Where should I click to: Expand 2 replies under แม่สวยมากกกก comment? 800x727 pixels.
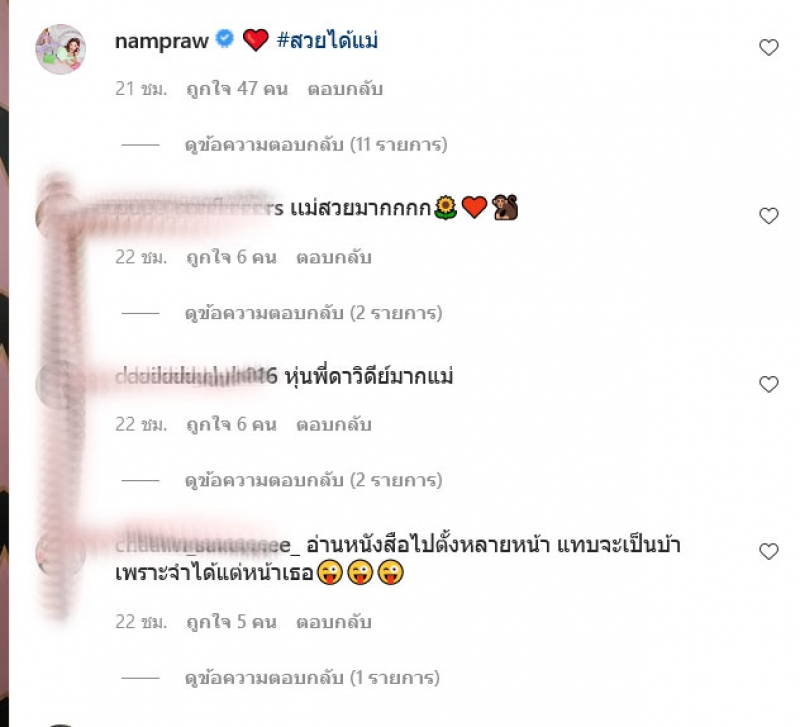[x=313, y=313]
